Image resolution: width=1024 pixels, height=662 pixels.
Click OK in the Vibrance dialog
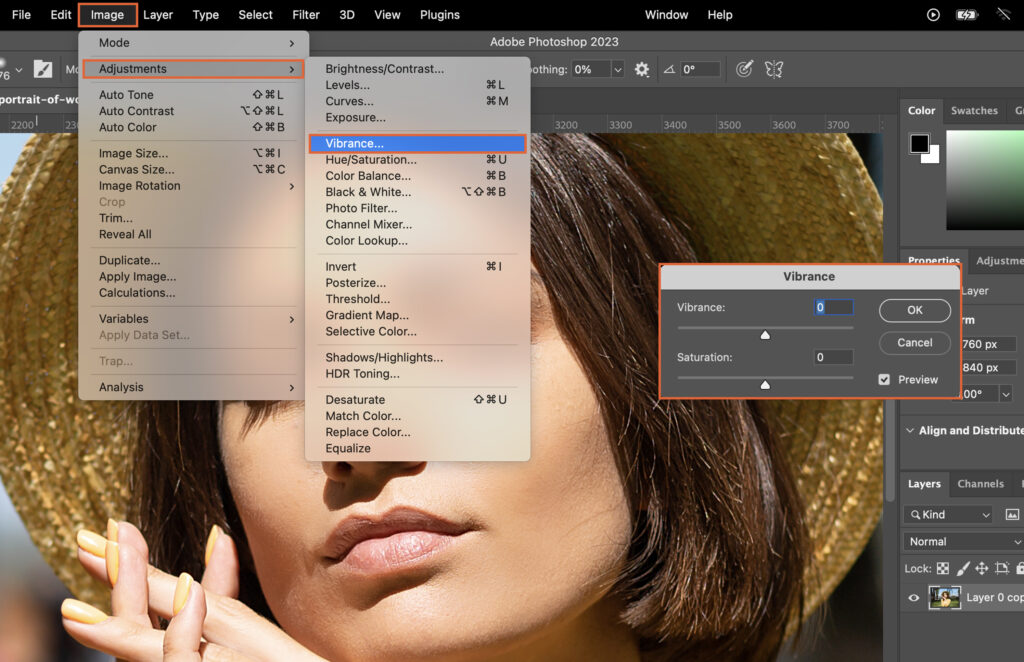(913, 310)
